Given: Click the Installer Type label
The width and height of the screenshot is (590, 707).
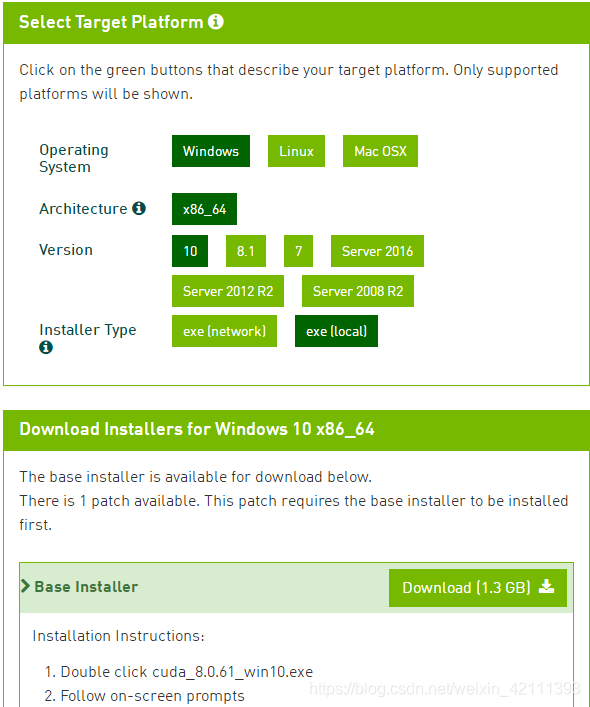Looking at the screenshot, I should [x=87, y=330].
